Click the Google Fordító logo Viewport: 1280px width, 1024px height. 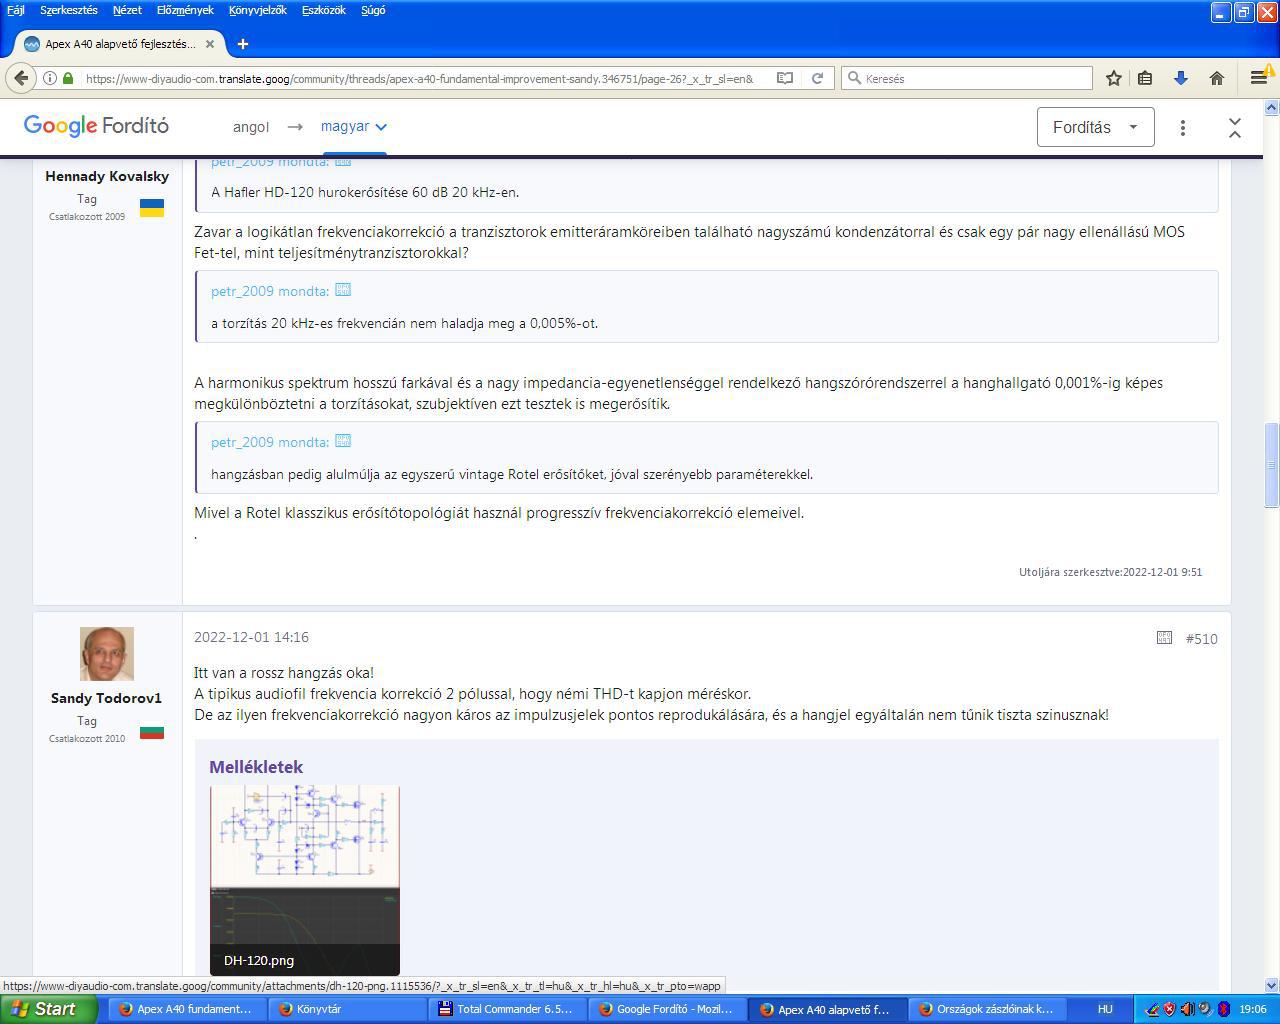click(96, 126)
